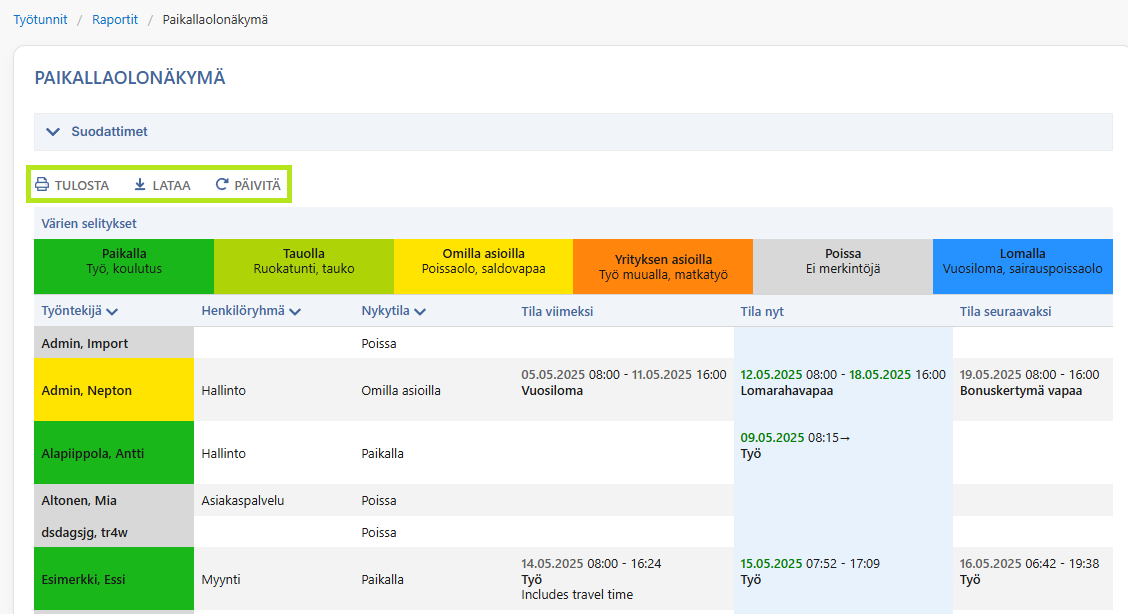Click Hallinto group for Admin, Nepton

pos(224,390)
